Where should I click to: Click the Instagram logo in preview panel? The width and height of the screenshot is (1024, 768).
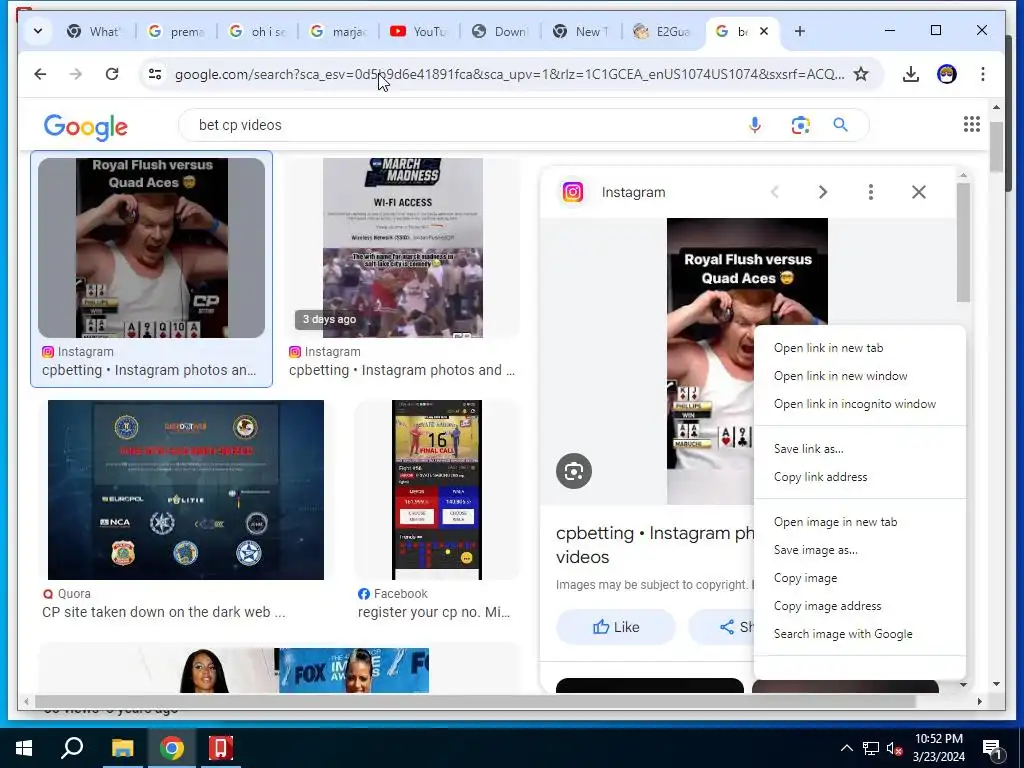[573, 192]
